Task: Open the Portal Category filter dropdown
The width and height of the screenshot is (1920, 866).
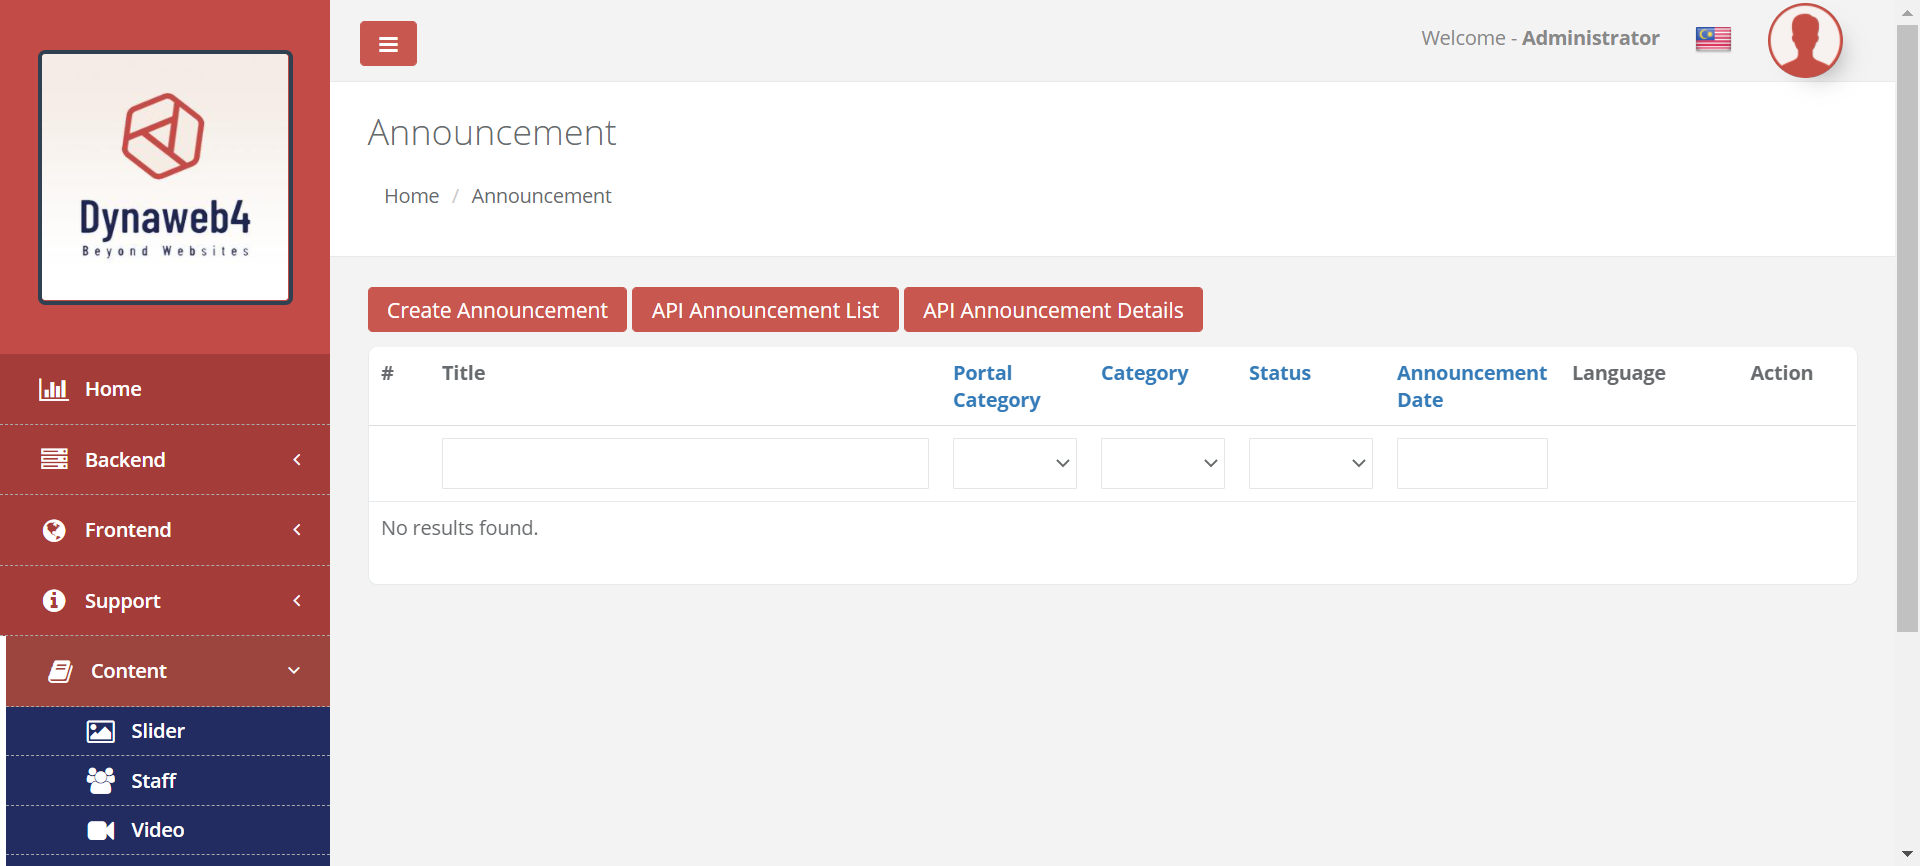Action: pyautogui.click(x=1014, y=463)
